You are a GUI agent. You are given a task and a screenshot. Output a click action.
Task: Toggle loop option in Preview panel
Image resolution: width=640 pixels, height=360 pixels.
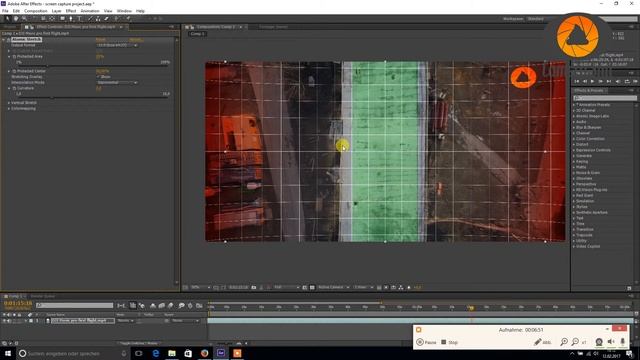(x=627, y=81)
